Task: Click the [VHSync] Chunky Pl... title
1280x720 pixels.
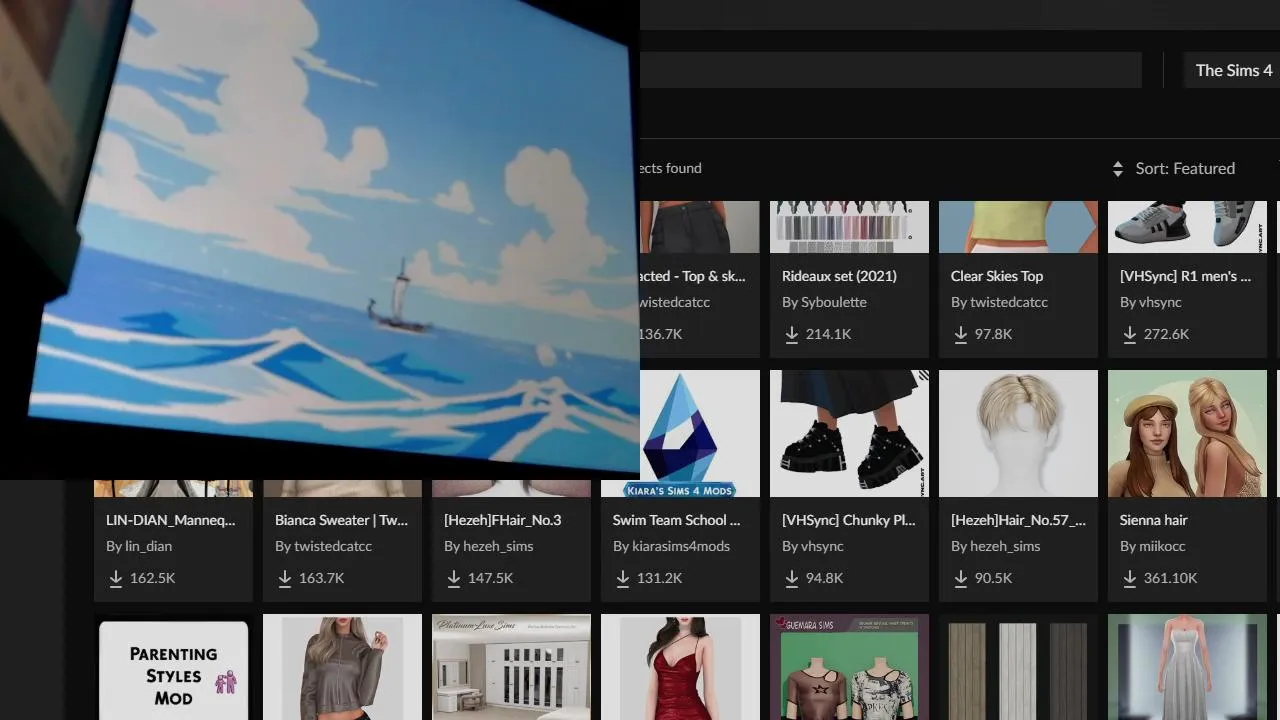Action: click(x=848, y=520)
